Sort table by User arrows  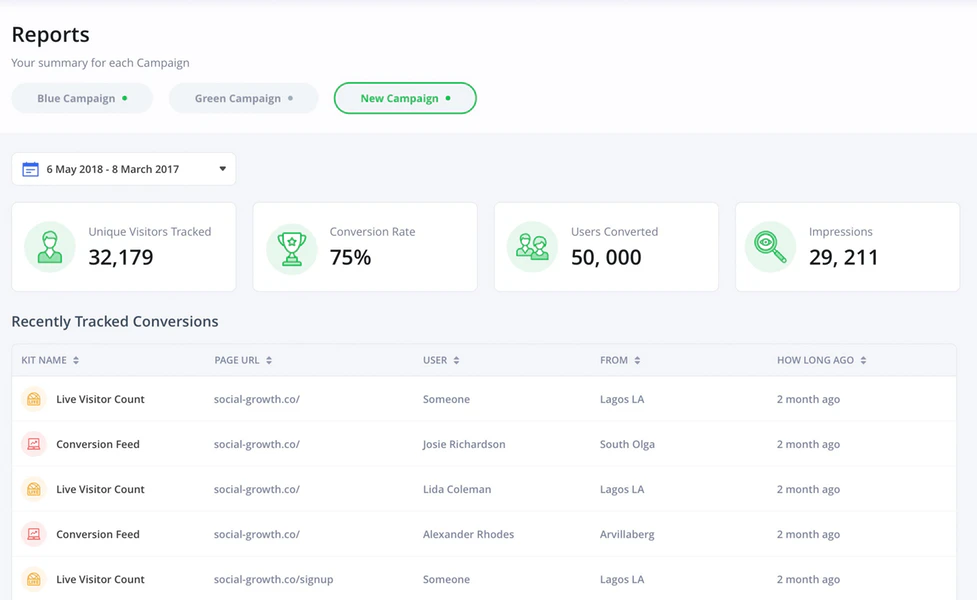pos(456,360)
